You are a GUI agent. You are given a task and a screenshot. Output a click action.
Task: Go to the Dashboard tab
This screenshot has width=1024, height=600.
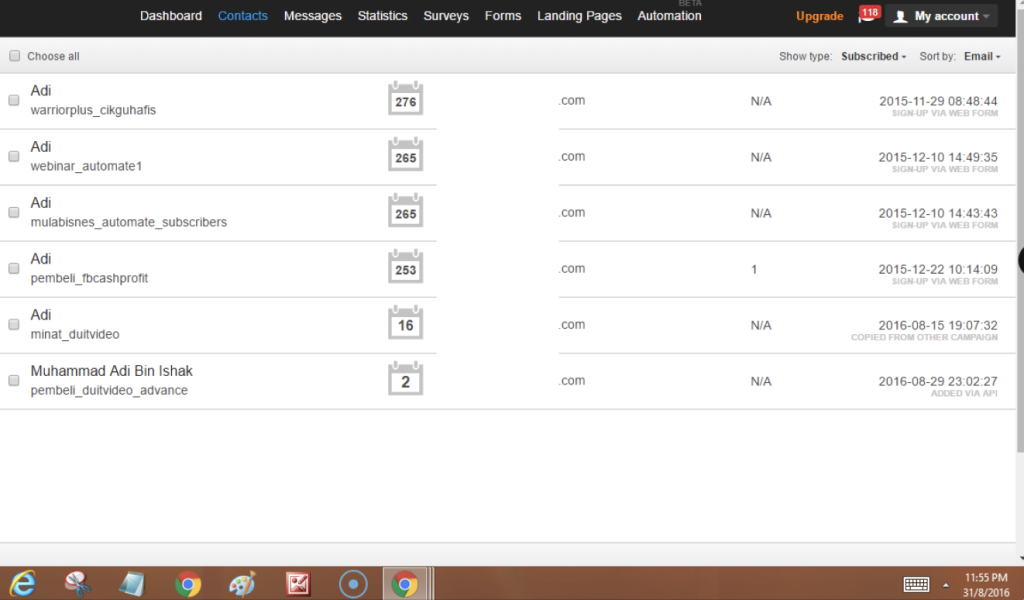click(x=171, y=16)
